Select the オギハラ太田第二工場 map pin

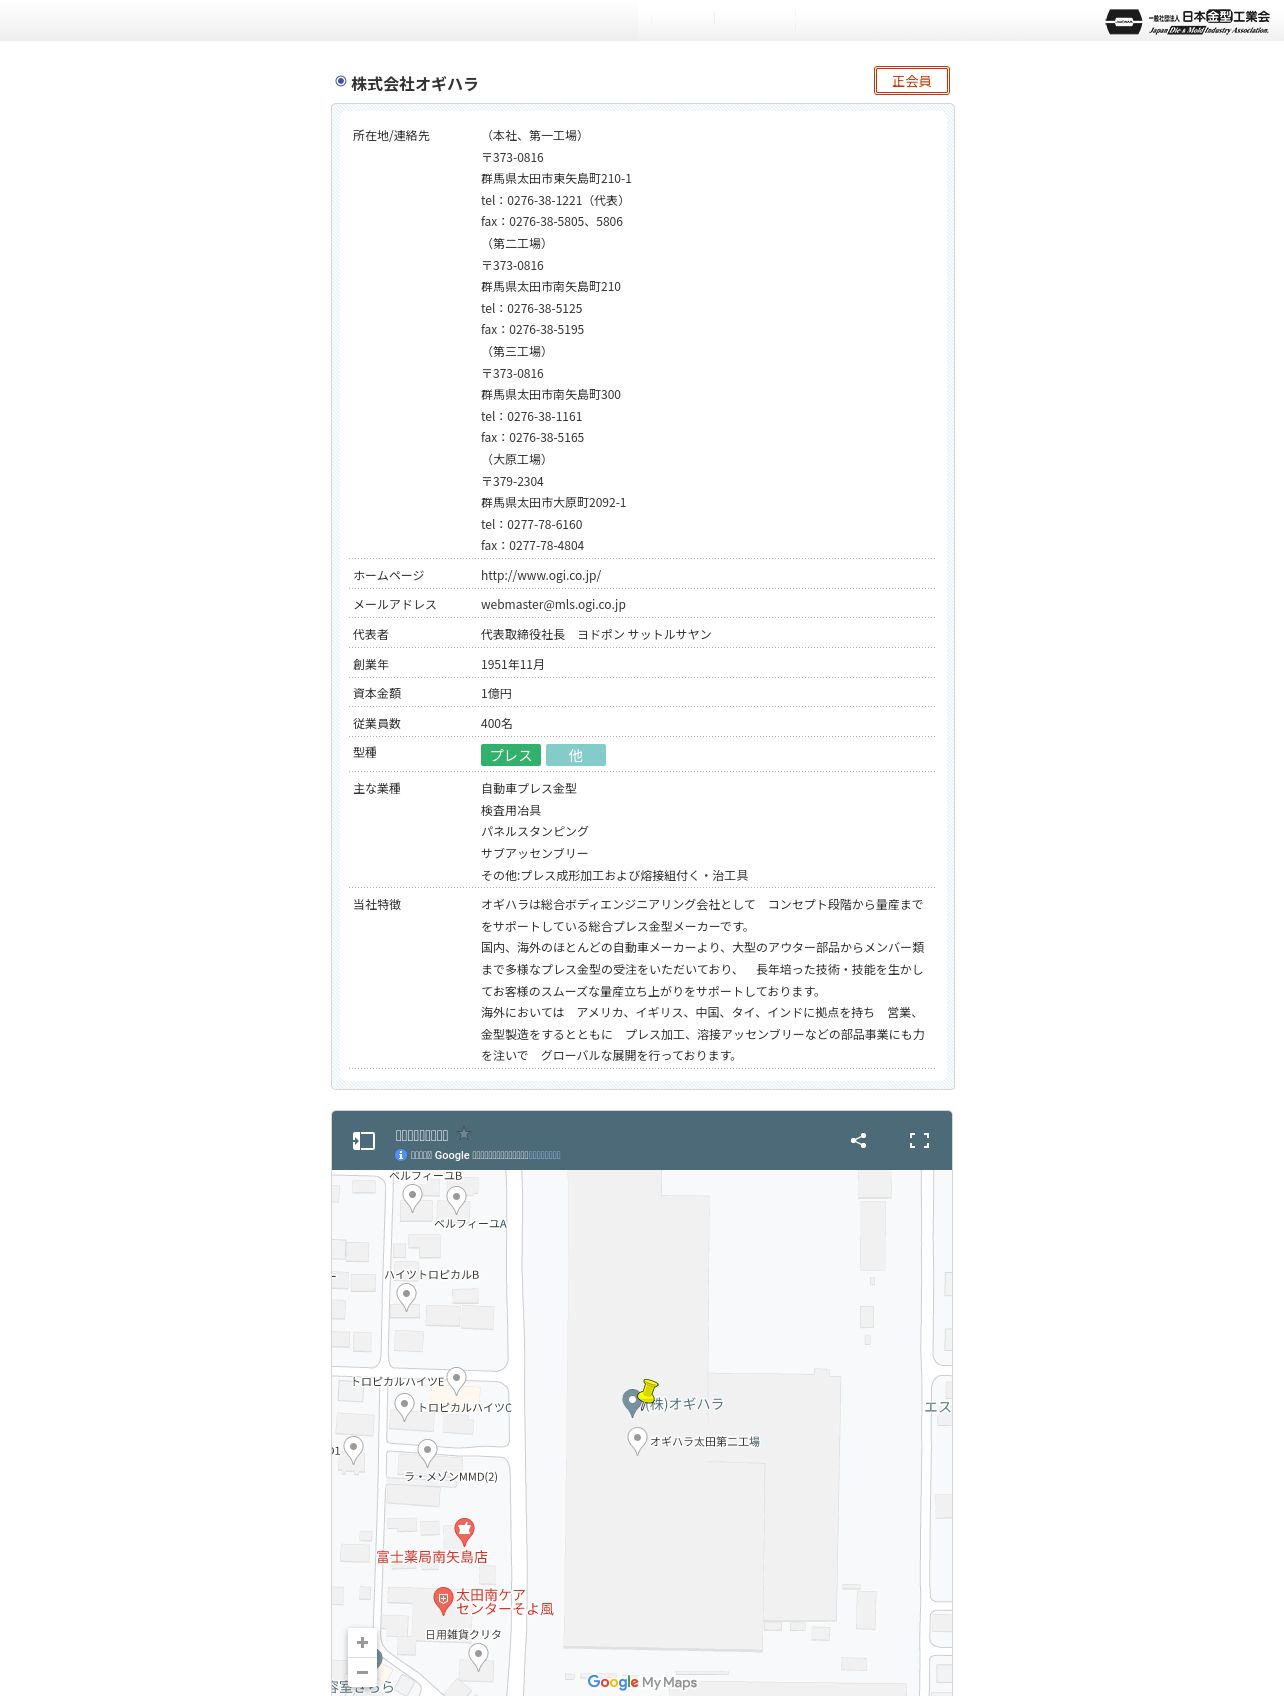[637, 1441]
